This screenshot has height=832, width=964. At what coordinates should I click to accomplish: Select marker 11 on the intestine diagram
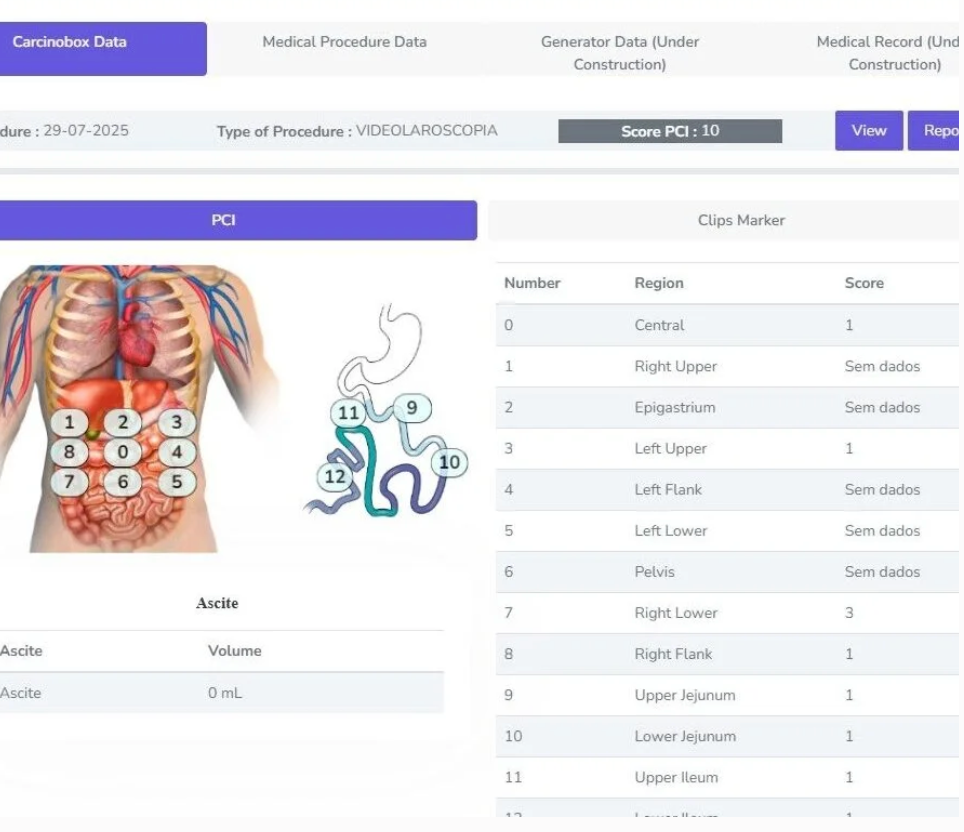coord(348,412)
